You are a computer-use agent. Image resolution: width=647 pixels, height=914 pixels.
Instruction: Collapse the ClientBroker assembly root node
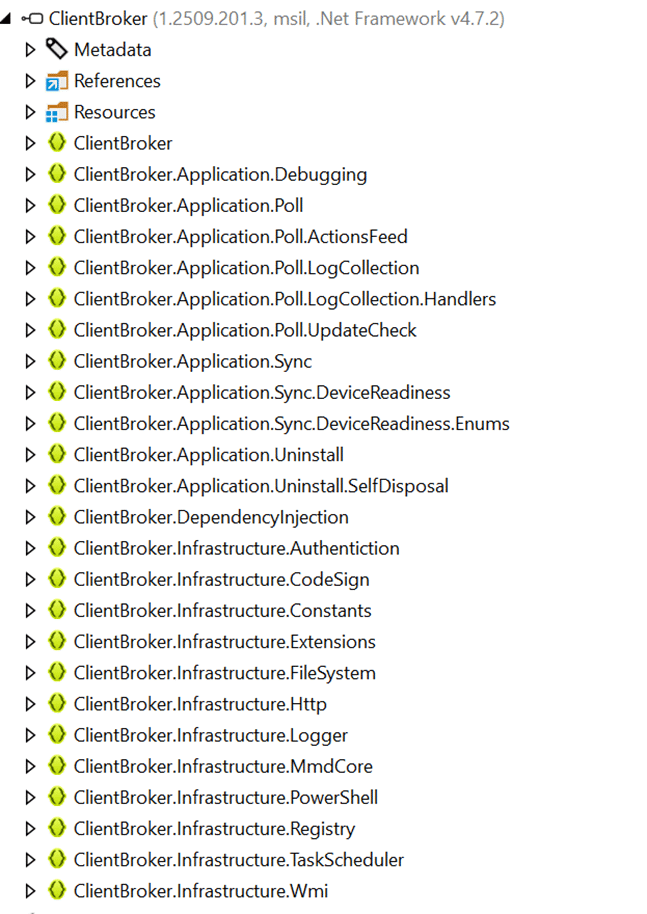pyautogui.click(x=8, y=18)
